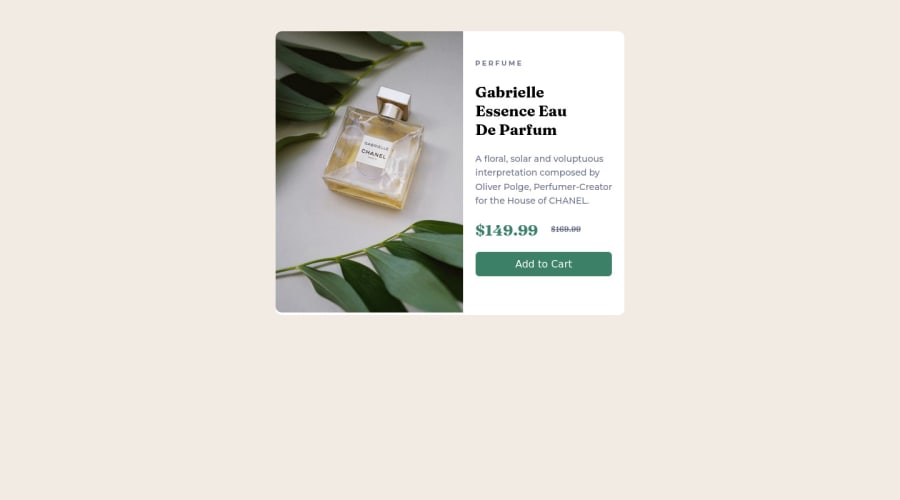Screen dimensions: 900x500
Task: Click the Gabrielle title word
Action: pos(509,92)
